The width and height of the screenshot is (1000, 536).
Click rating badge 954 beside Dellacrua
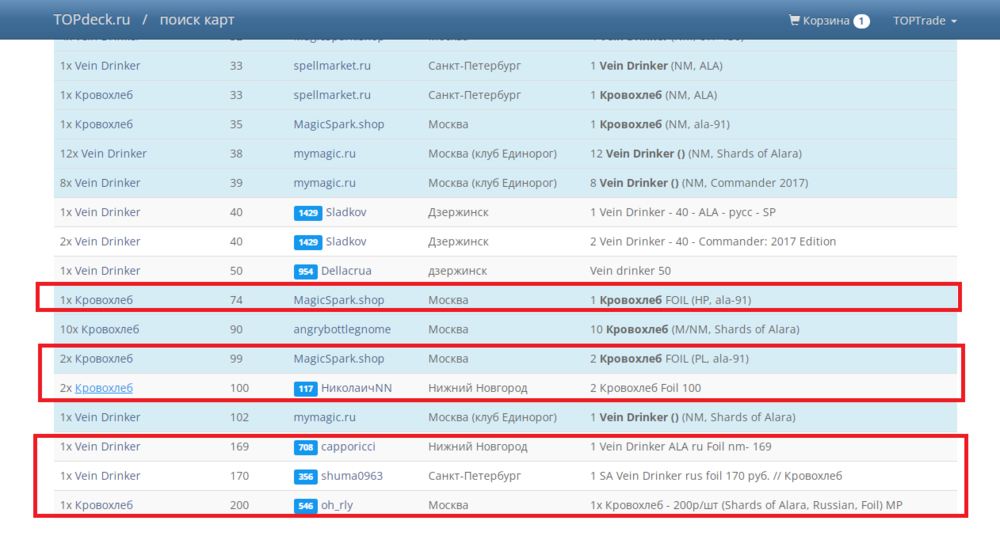[x=305, y=271]
